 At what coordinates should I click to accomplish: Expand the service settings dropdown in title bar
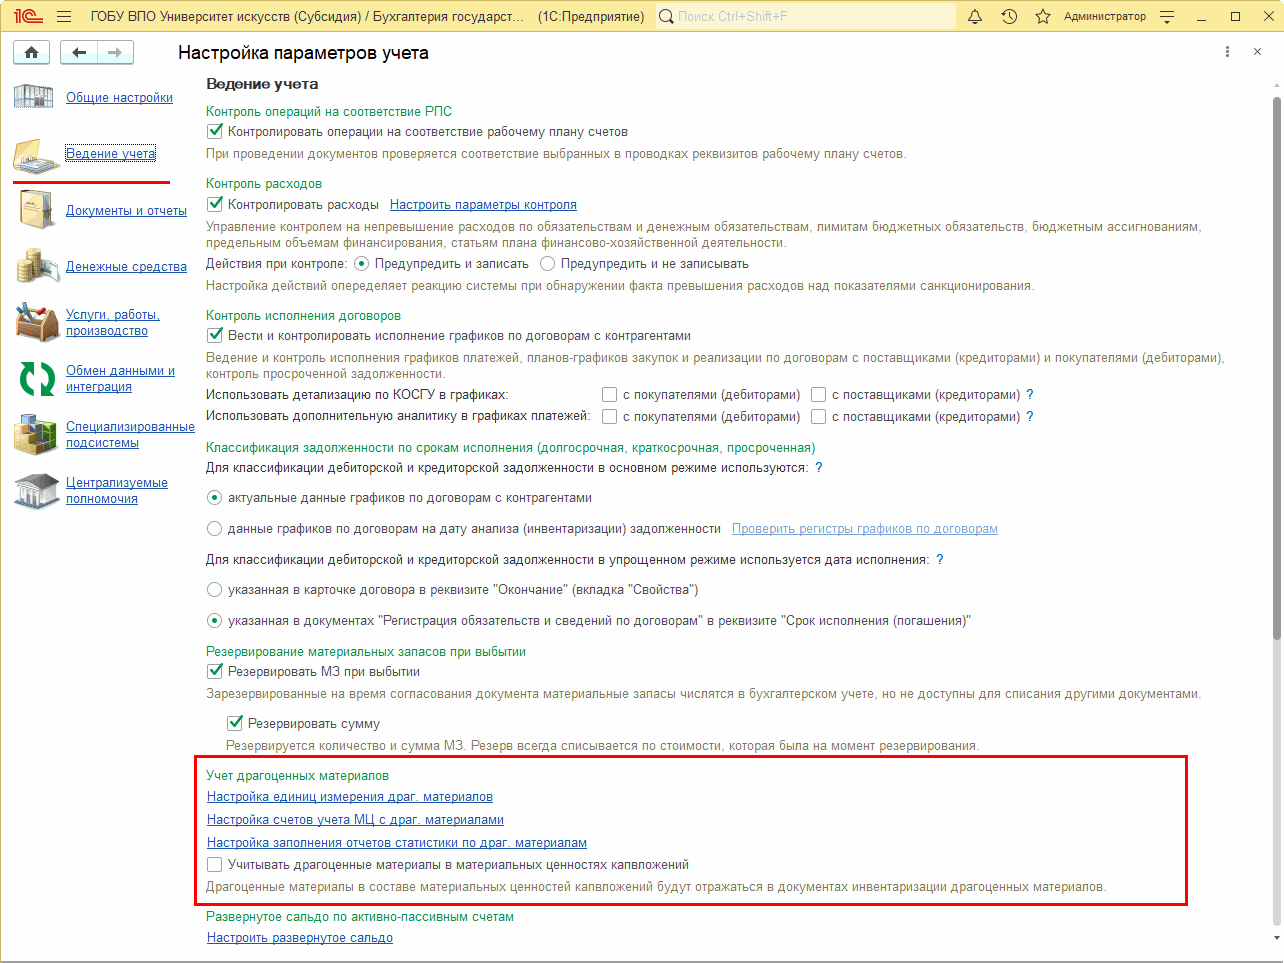pyautogui.click(x=1167, y=17)
